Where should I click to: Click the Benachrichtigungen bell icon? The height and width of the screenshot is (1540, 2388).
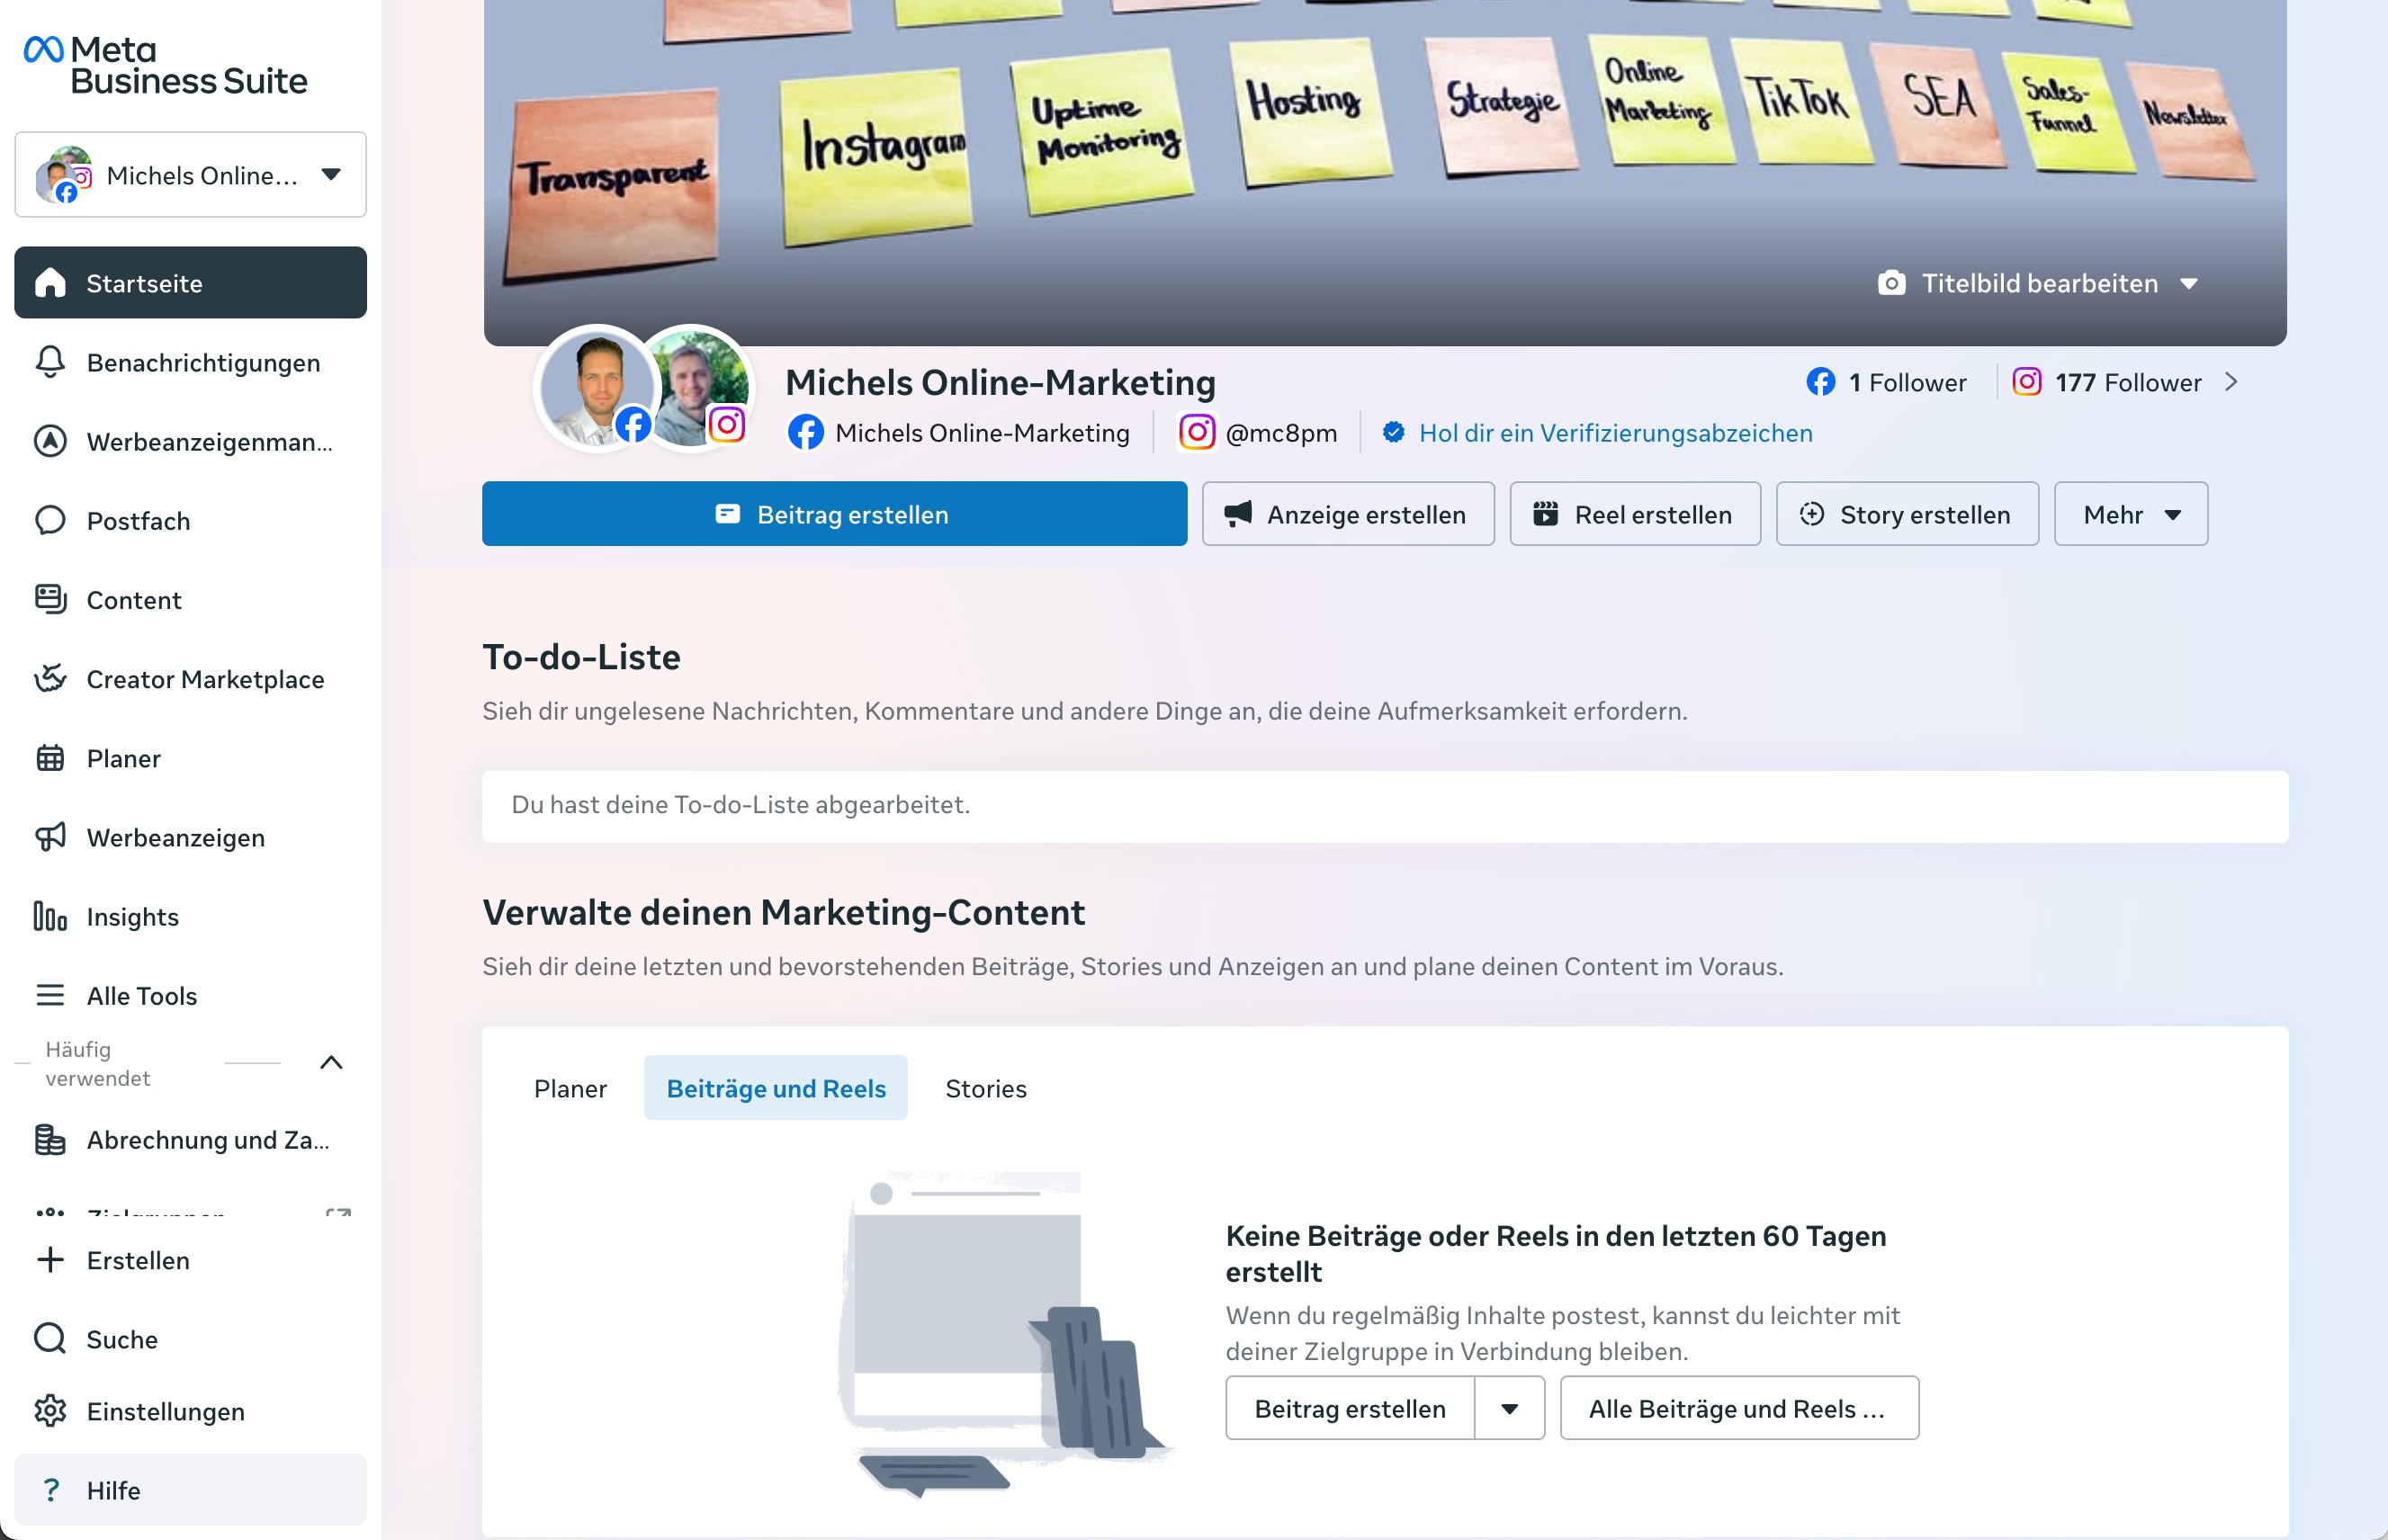click(50, 362)
